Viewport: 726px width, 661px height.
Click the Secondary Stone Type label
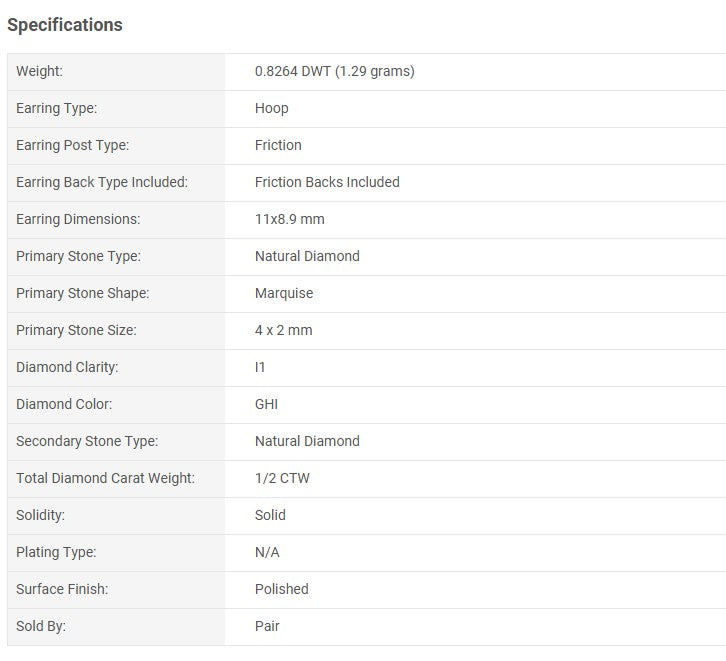click(x=87, y=441)
